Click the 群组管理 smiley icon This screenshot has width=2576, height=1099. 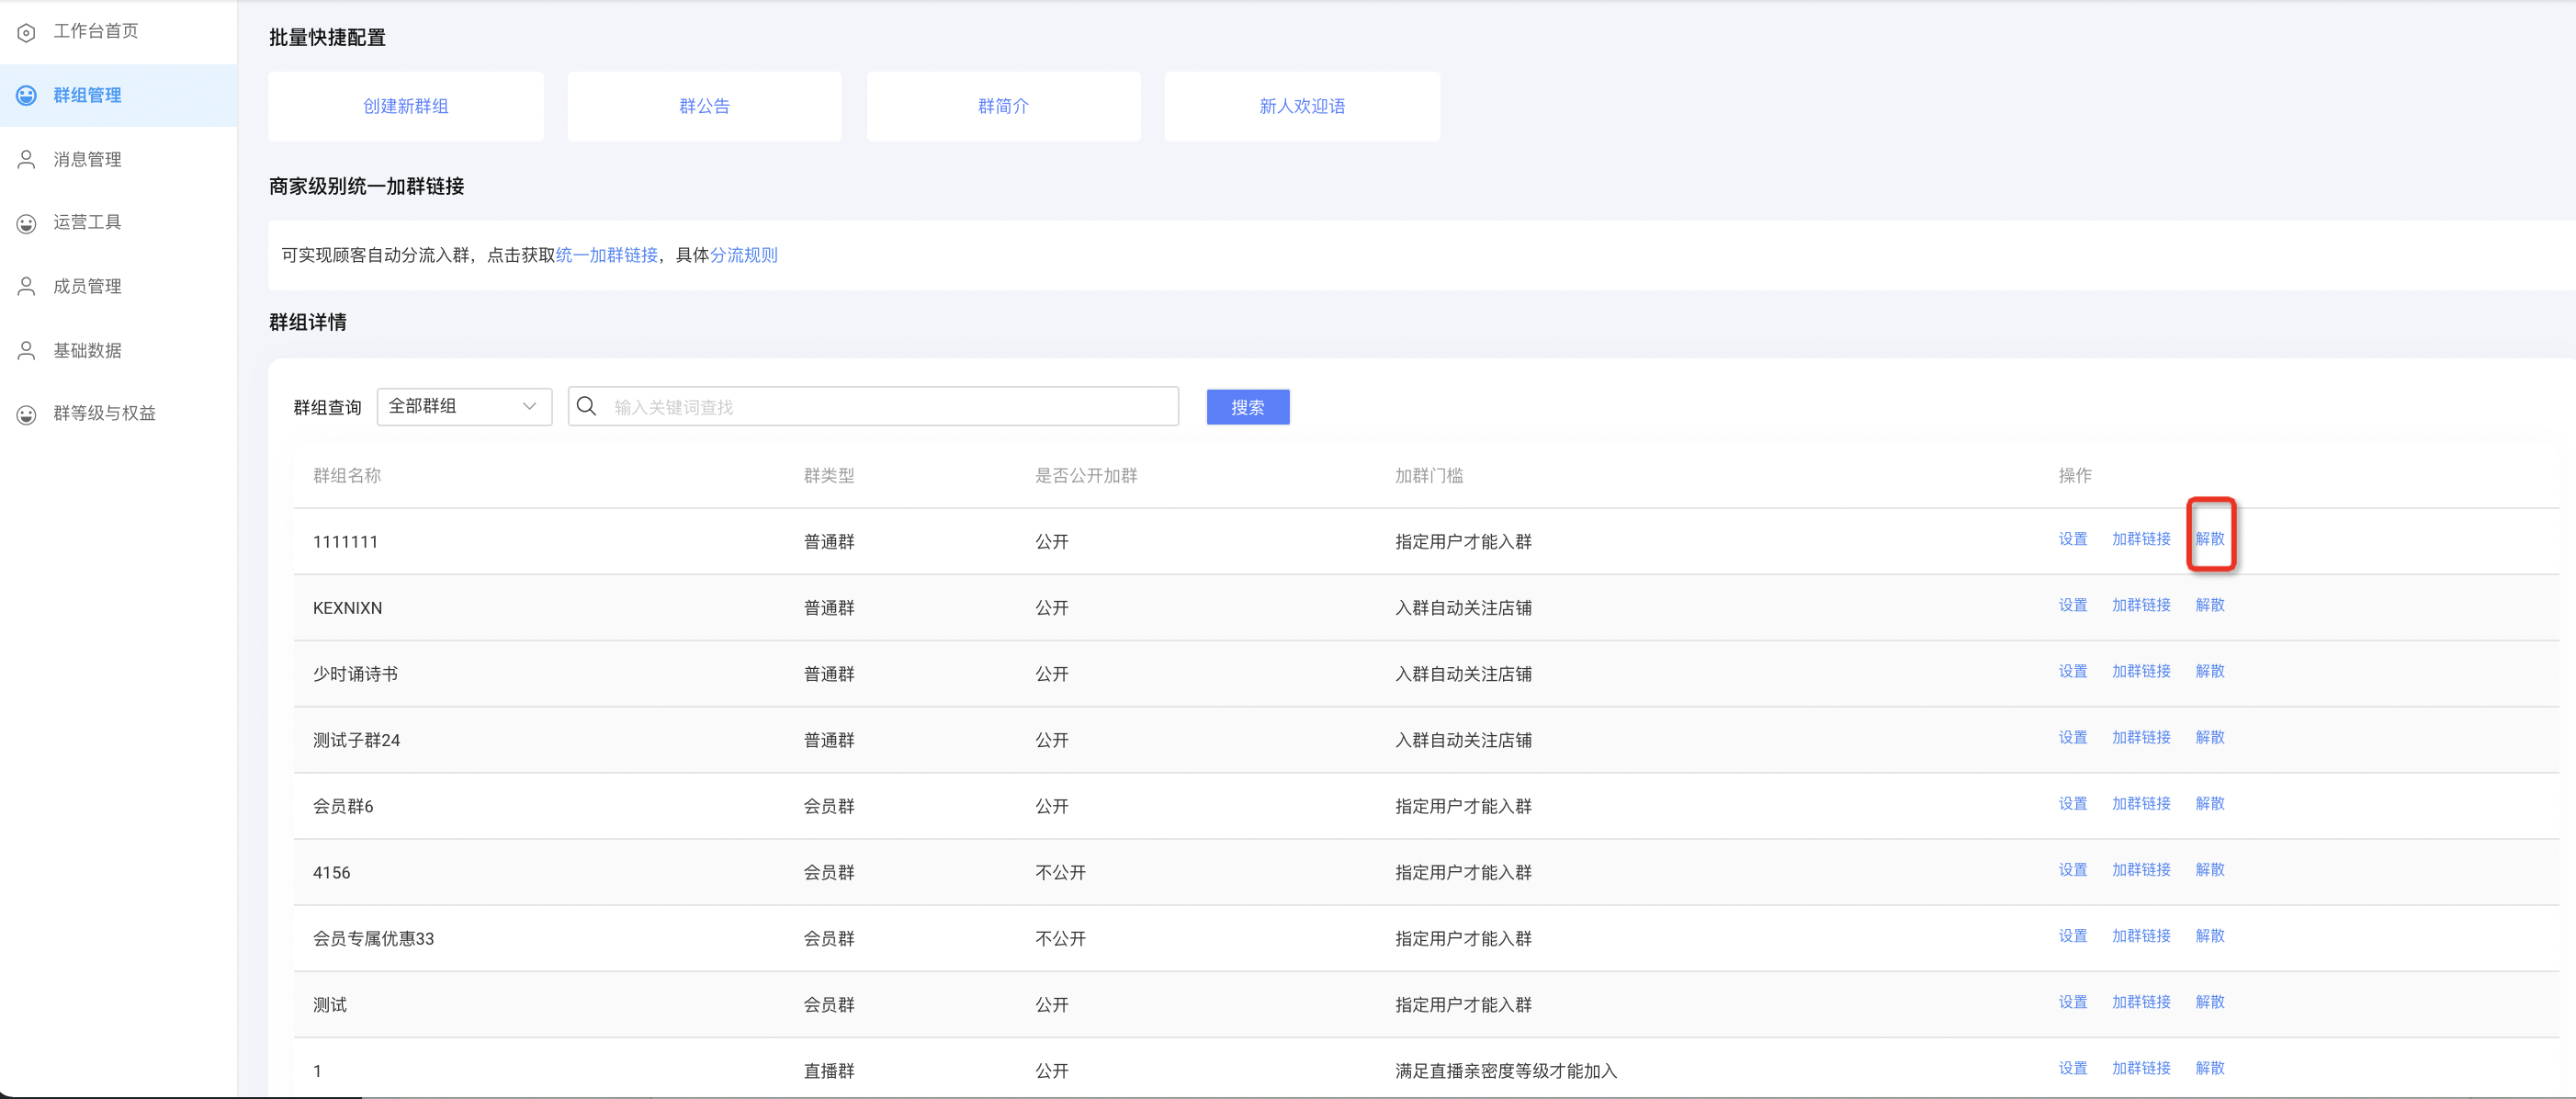27,96
